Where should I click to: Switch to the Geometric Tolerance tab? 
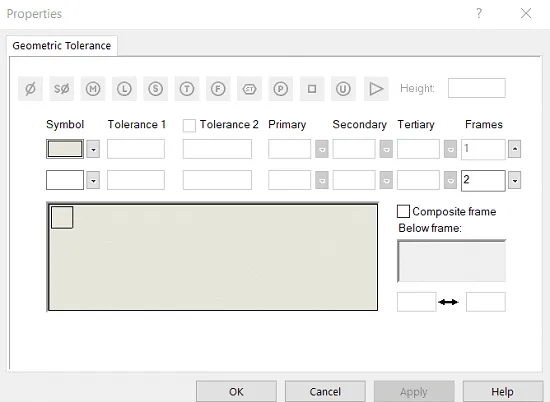tap(62, 46)
